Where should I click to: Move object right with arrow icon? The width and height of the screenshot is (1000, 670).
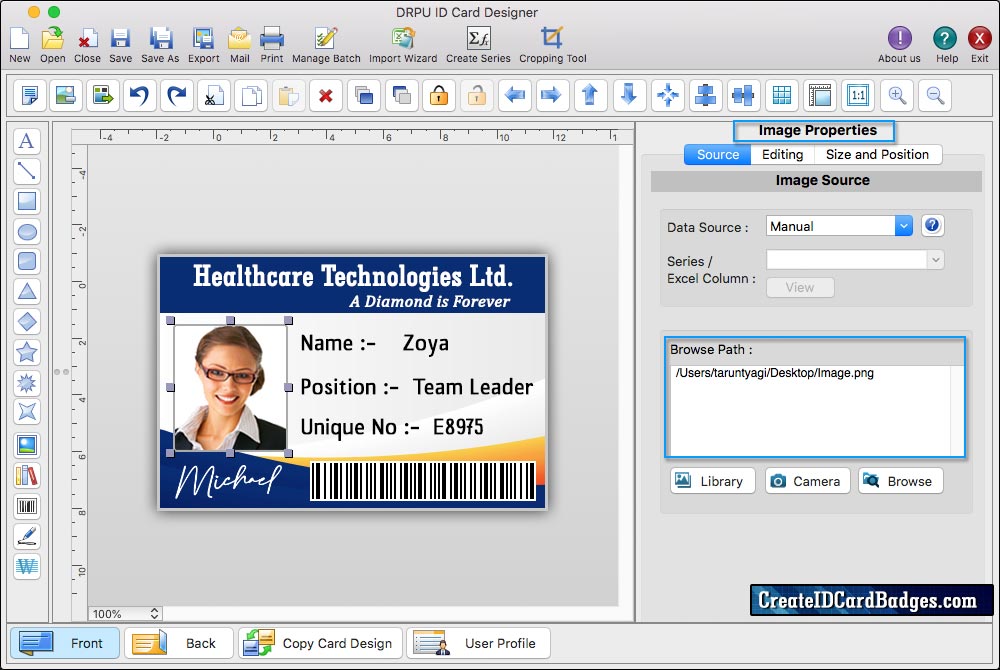coord(552,96)
